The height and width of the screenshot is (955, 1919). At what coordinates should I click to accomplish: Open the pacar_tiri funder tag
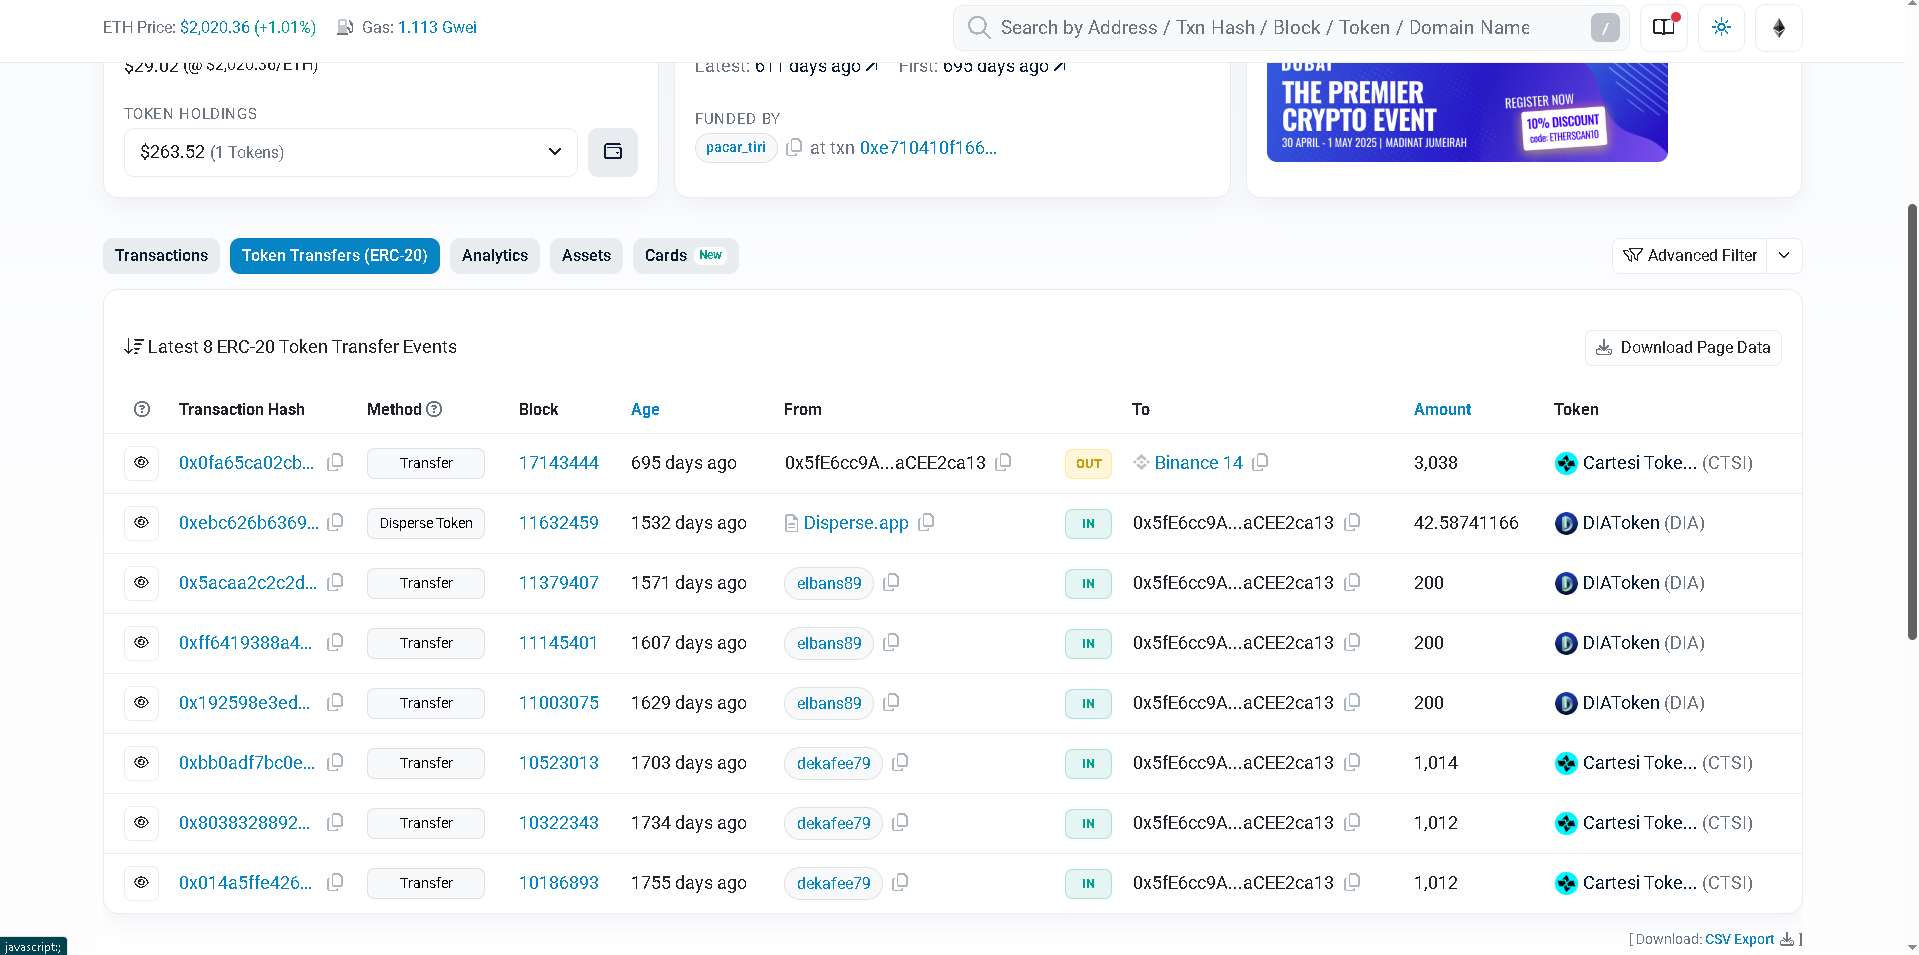[736, 148]
